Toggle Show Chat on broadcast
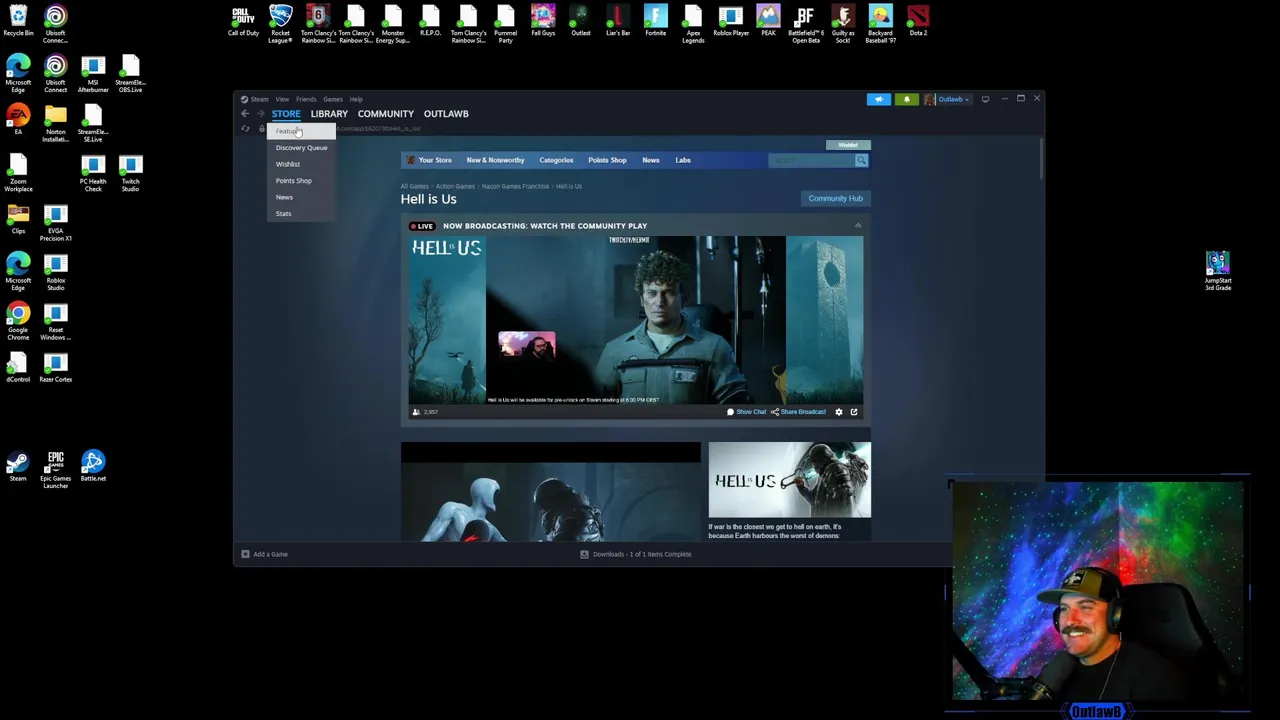This screenshot has width=1280, height=720. [x=746, y=412]
